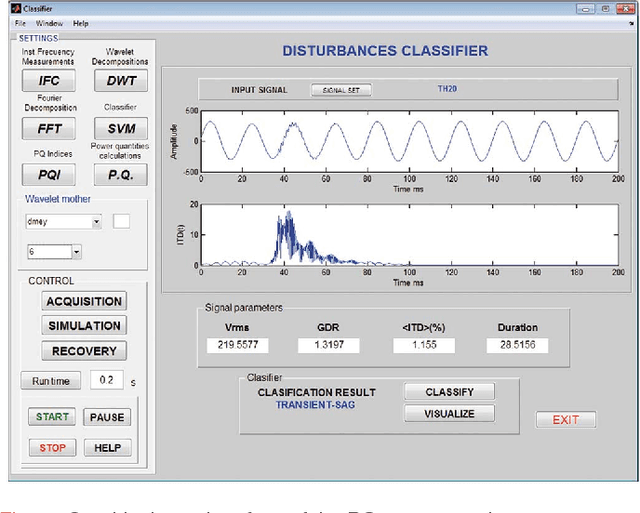
Task: Click the GDR value field 1.3197
Action: click(329, 345)
